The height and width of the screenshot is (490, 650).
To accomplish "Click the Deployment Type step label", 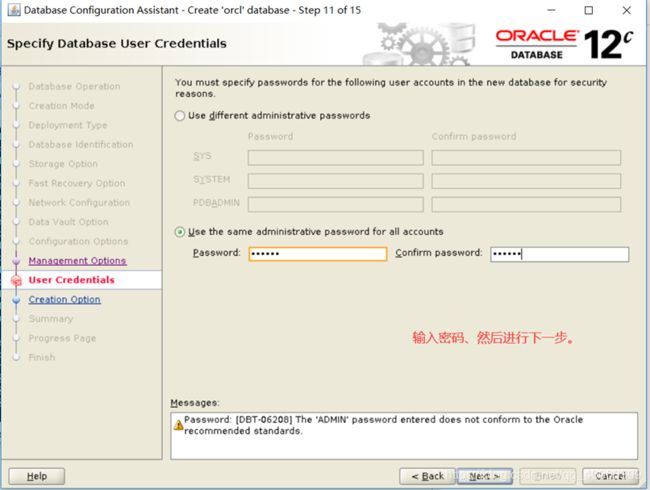I will pyautogui.click(x=68, y=125).
